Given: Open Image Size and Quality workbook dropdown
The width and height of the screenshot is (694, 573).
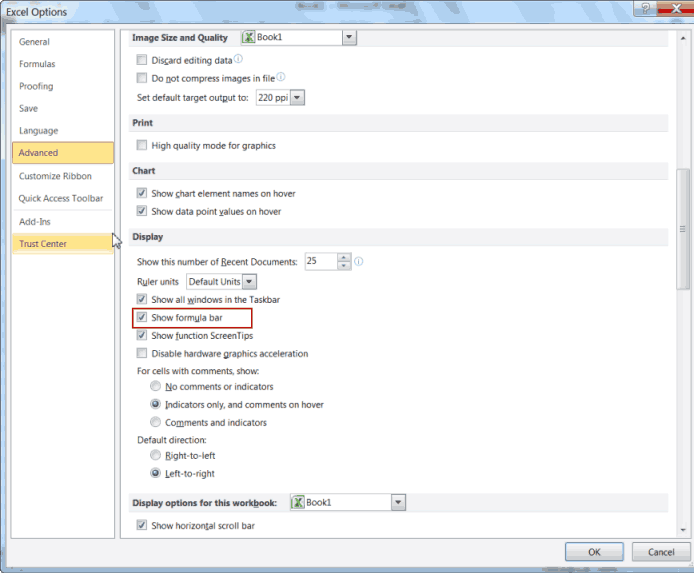Looking at the screenshot, I should [x=349, y=37].
